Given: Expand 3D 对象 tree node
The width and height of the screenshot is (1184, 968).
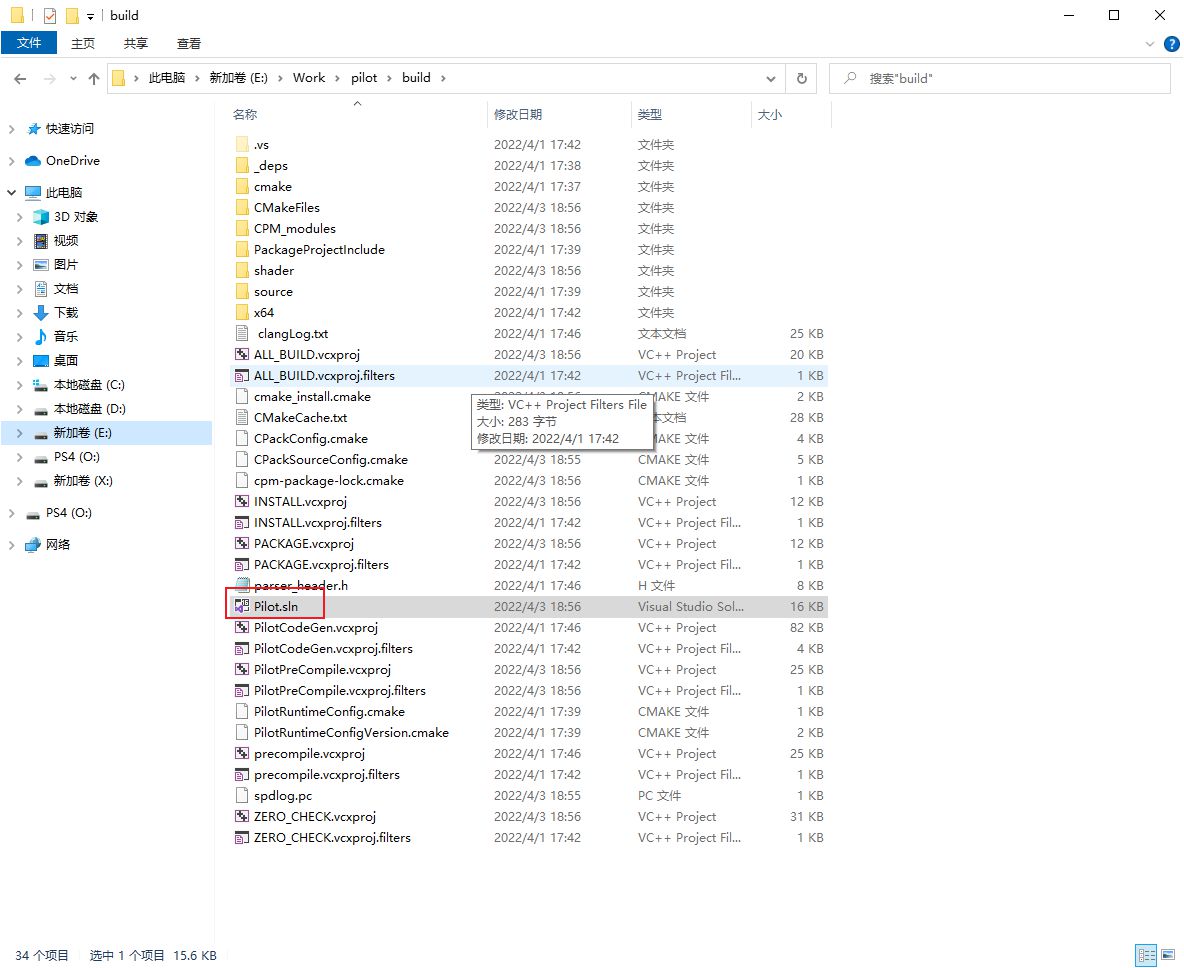Looking at the screenshot, I should 20,217.
